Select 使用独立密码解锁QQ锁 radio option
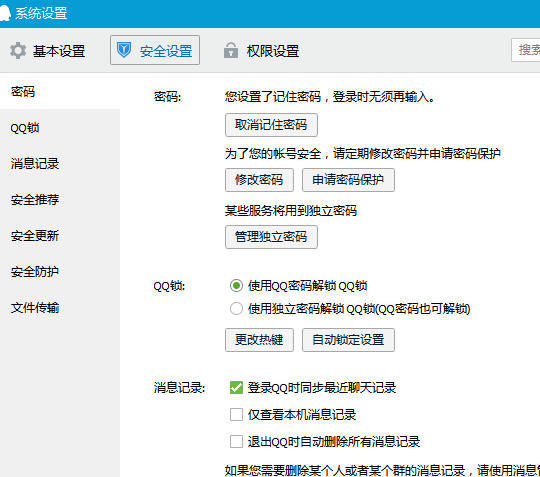 click(x=236, y=309)
